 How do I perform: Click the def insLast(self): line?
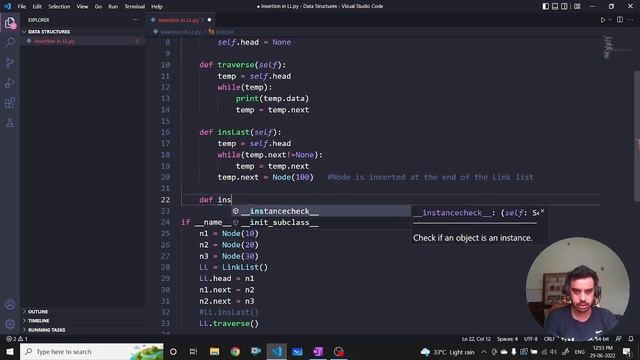pyautogui.click(x=240, y=132)
